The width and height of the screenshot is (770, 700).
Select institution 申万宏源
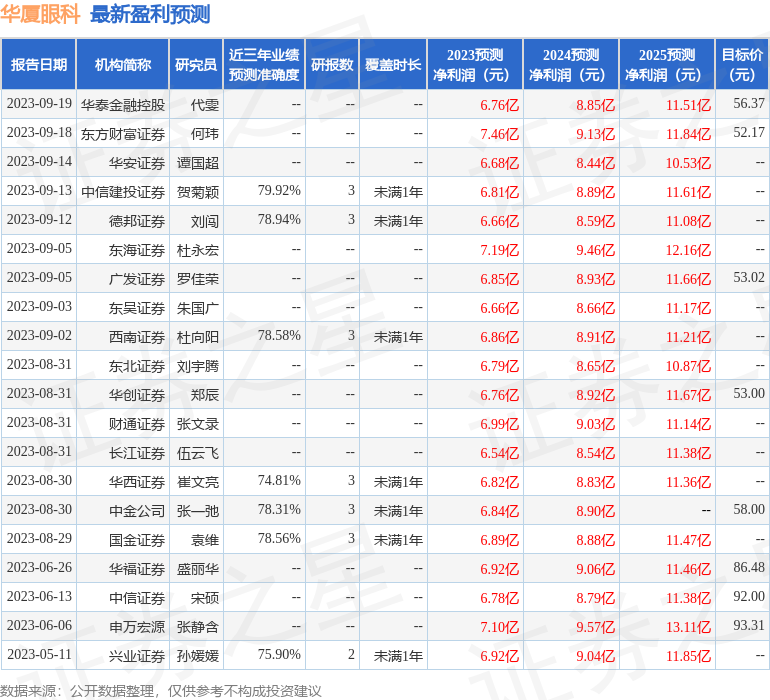137,626
